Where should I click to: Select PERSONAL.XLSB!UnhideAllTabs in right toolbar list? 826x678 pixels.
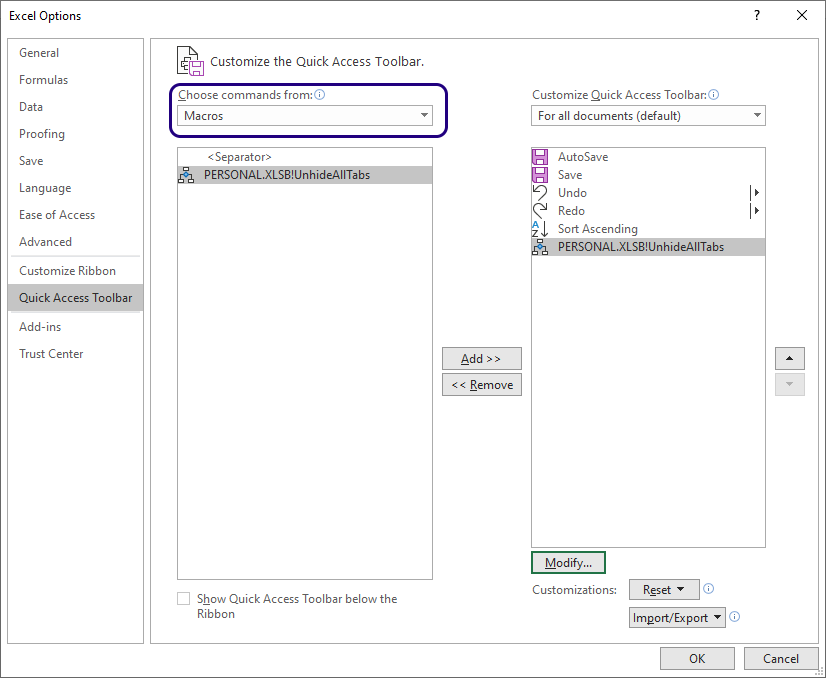click(x=648, y=247)
